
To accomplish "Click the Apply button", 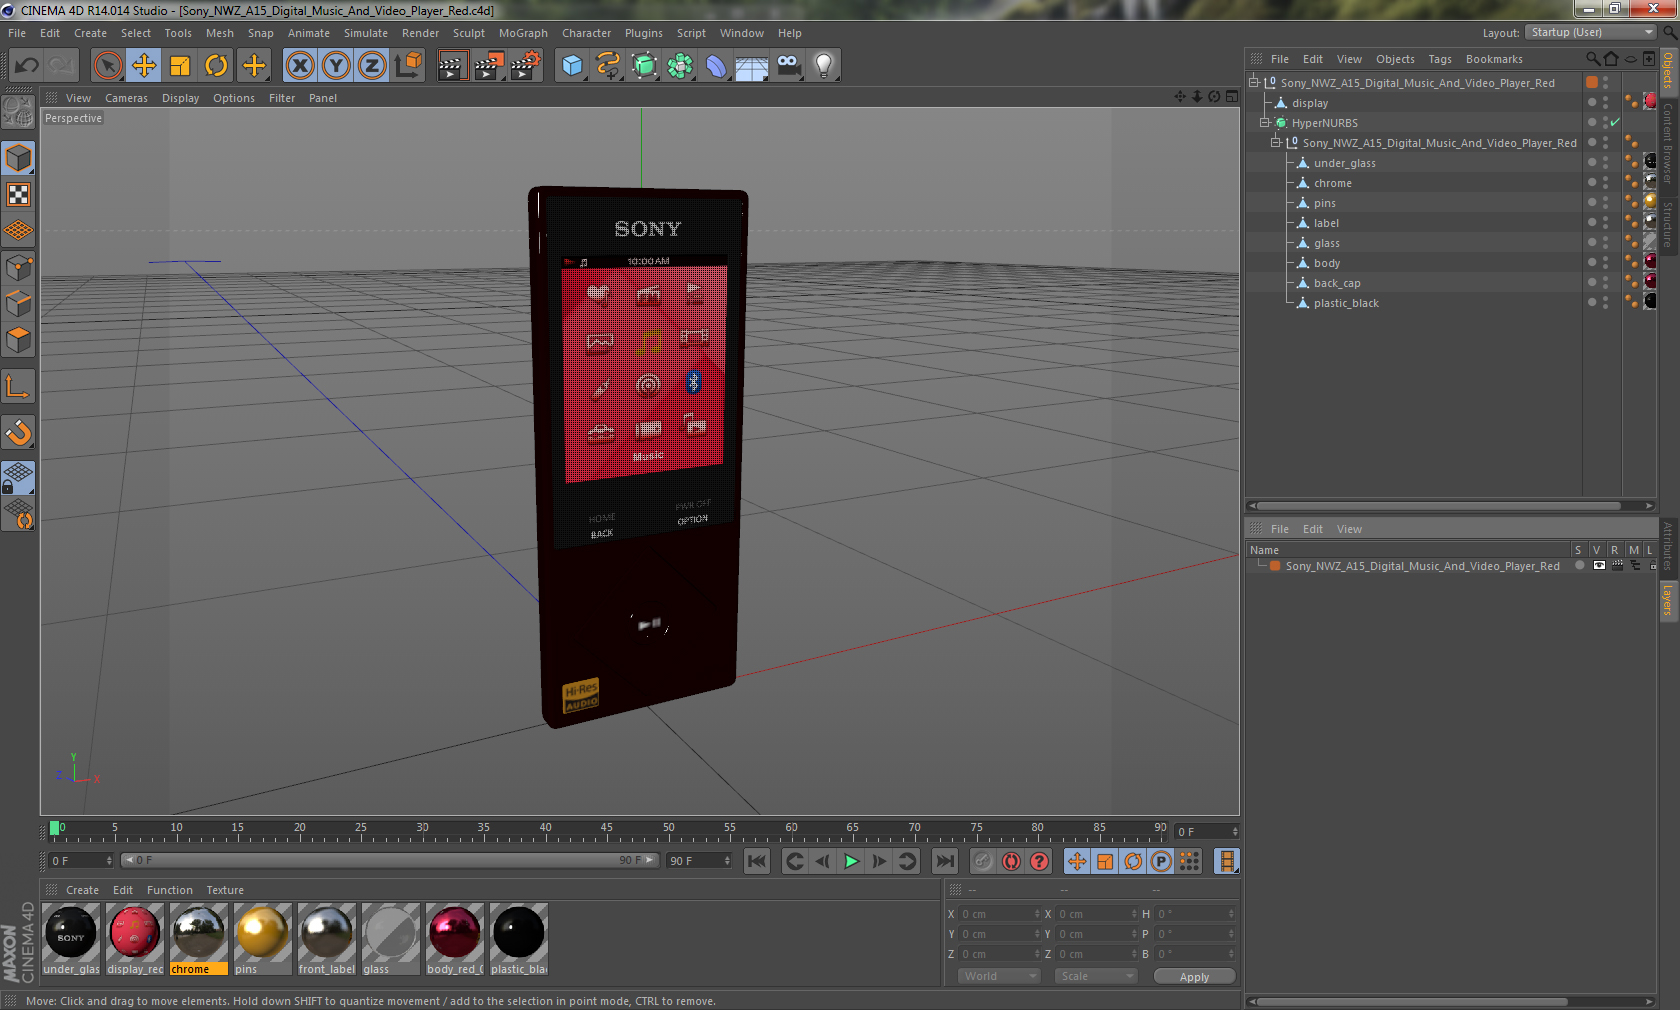I will click(1194, 977).
